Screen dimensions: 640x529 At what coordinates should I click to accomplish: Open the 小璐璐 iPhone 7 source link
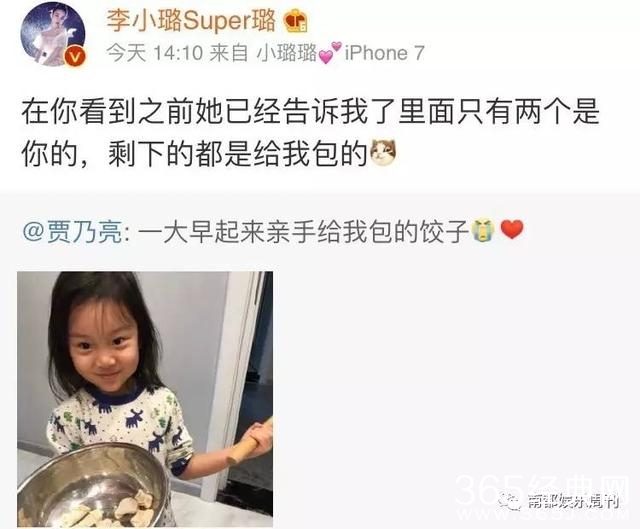340,53
